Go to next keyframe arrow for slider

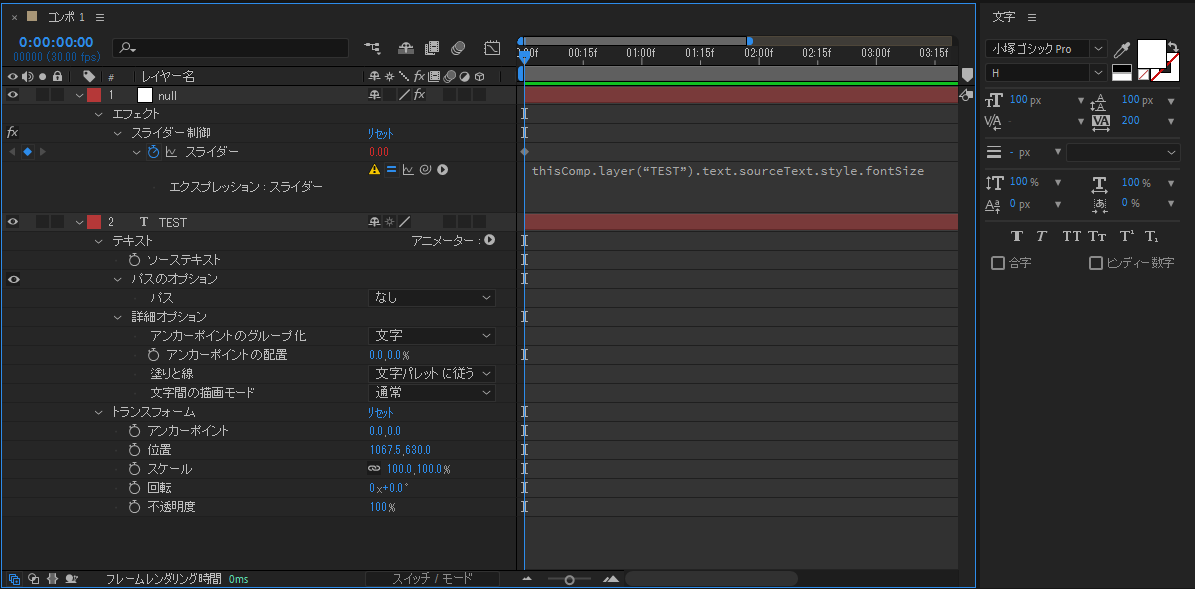pos(43,152)
